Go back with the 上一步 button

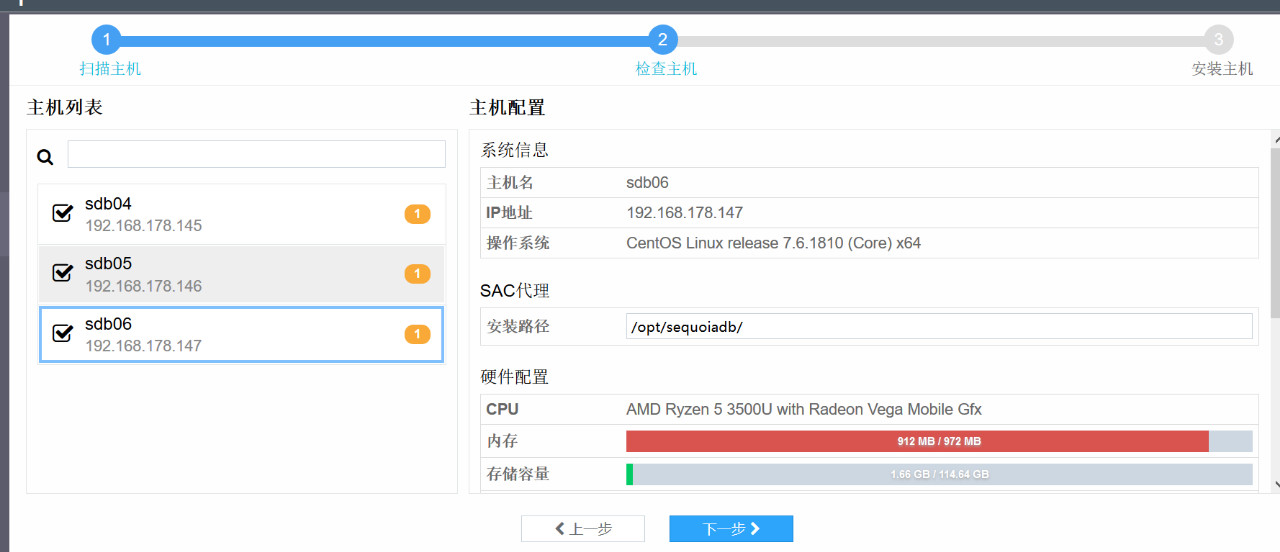click(x=583, y=529)
